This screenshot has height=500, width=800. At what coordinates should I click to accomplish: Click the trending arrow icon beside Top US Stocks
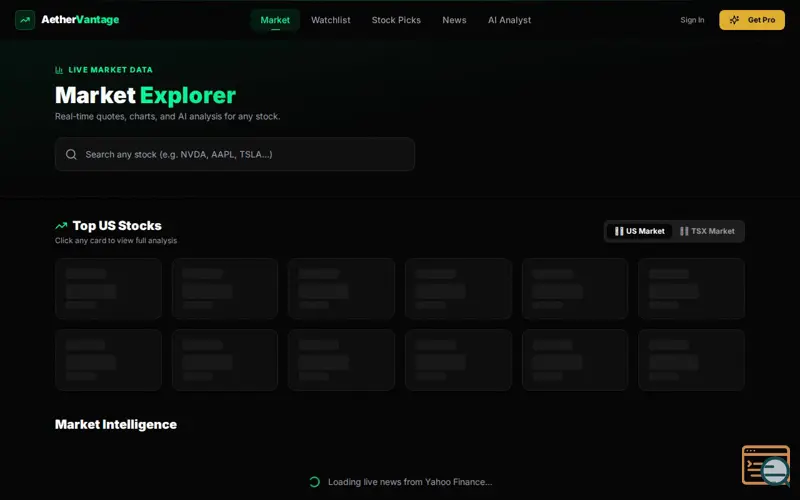pos(61,226)
